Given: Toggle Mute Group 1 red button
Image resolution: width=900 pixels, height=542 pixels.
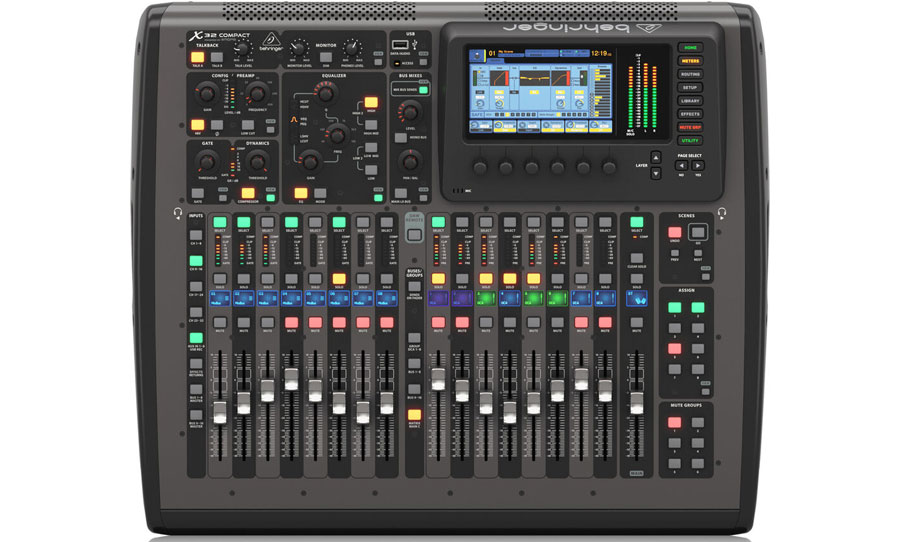Looking at the screenshot, I should tap(674, 423).
